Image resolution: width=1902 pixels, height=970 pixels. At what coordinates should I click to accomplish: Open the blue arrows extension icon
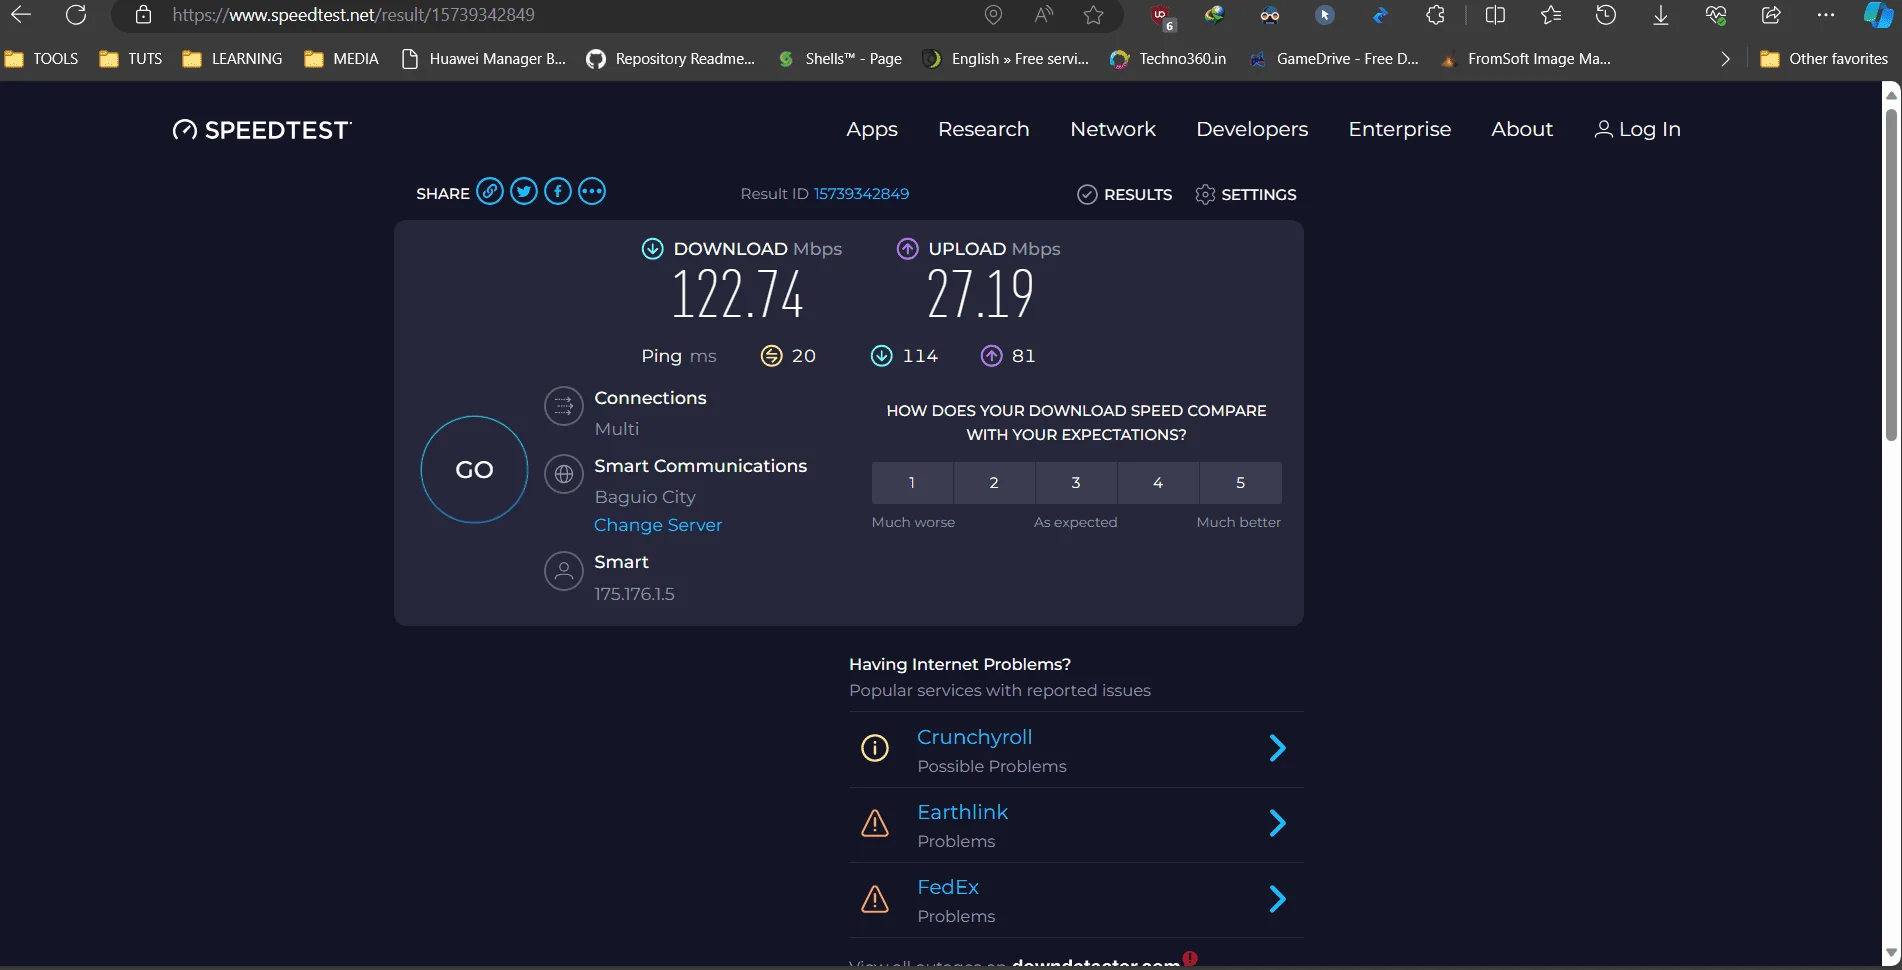(x=1380, y=15)
